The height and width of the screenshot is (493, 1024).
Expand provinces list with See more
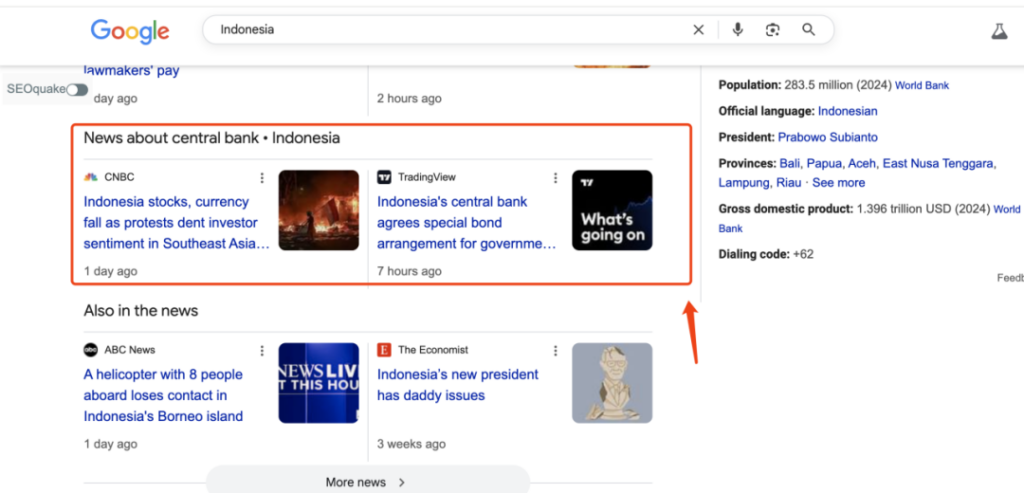tap(838, 183)
